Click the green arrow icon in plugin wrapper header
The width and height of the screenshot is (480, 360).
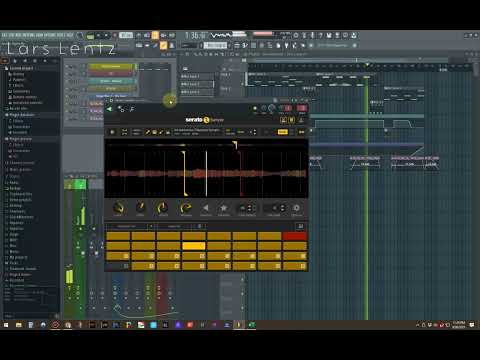click(109, 109)
